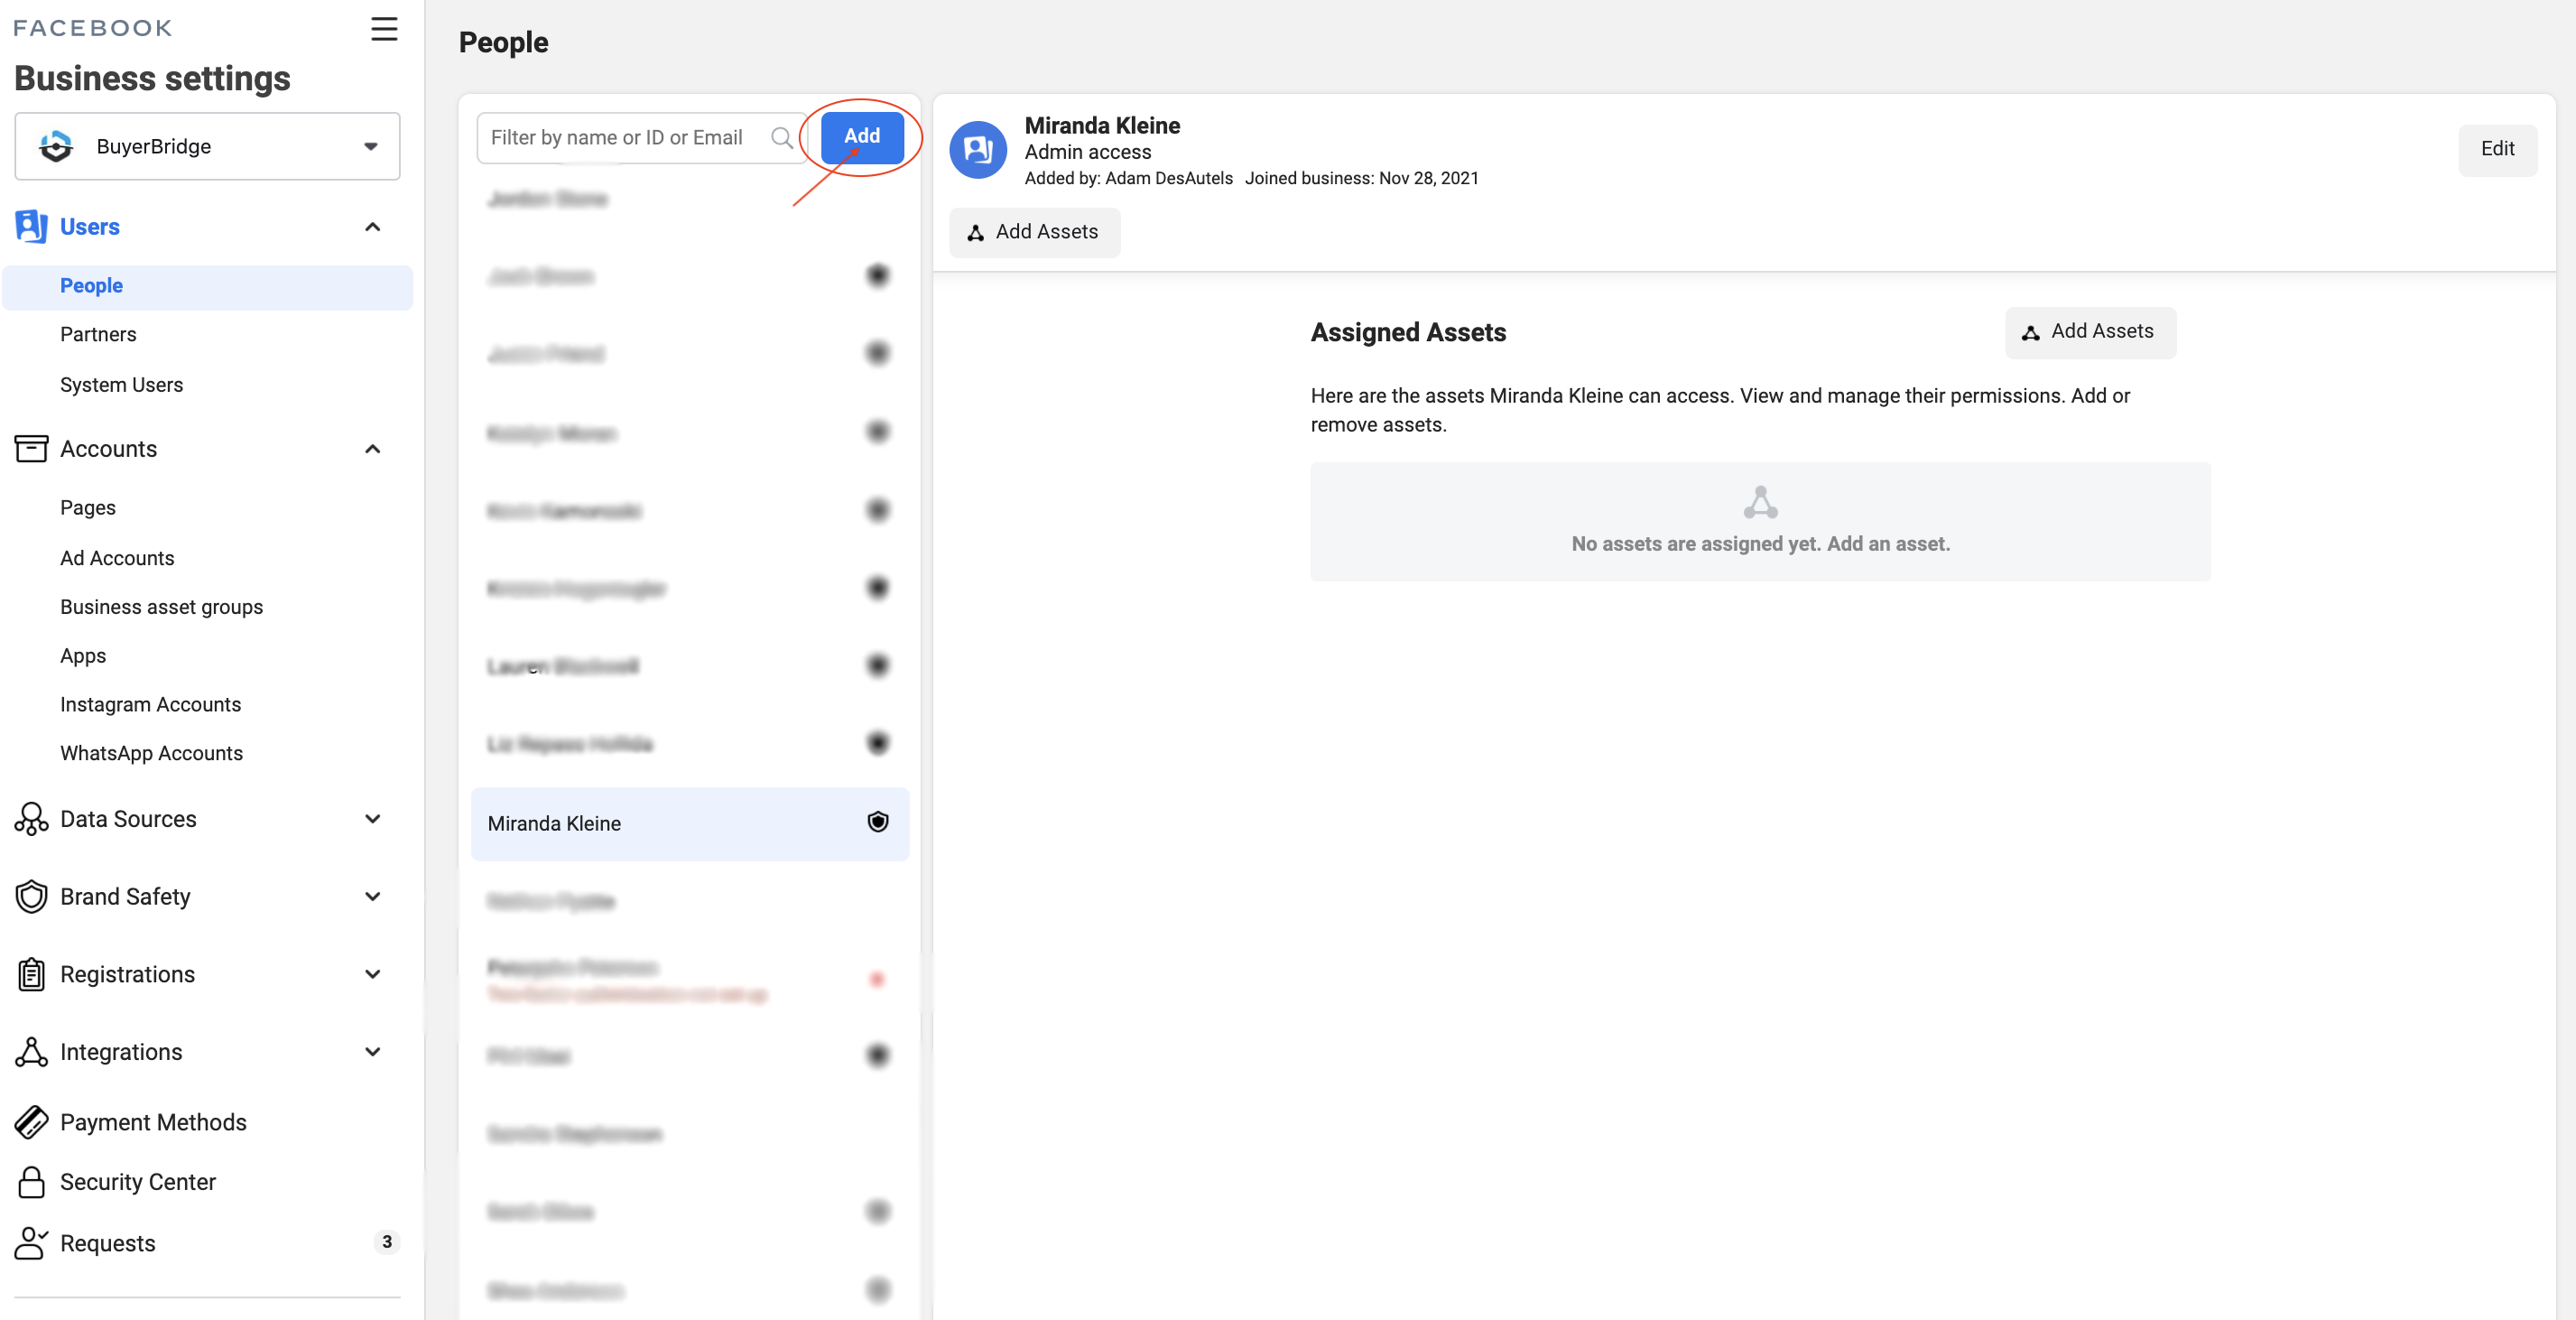Click the Users section icon
The height and width of the screenshot is (1320, 2576).
[x=31, y=227]
